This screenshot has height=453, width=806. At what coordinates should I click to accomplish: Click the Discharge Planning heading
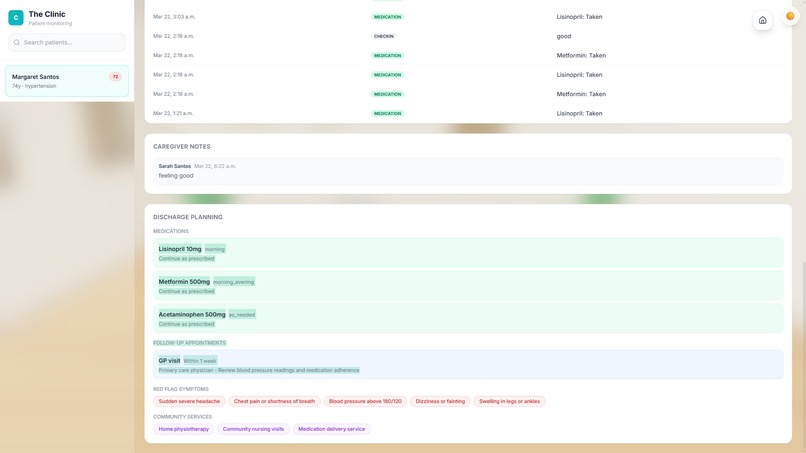point(188,217)
